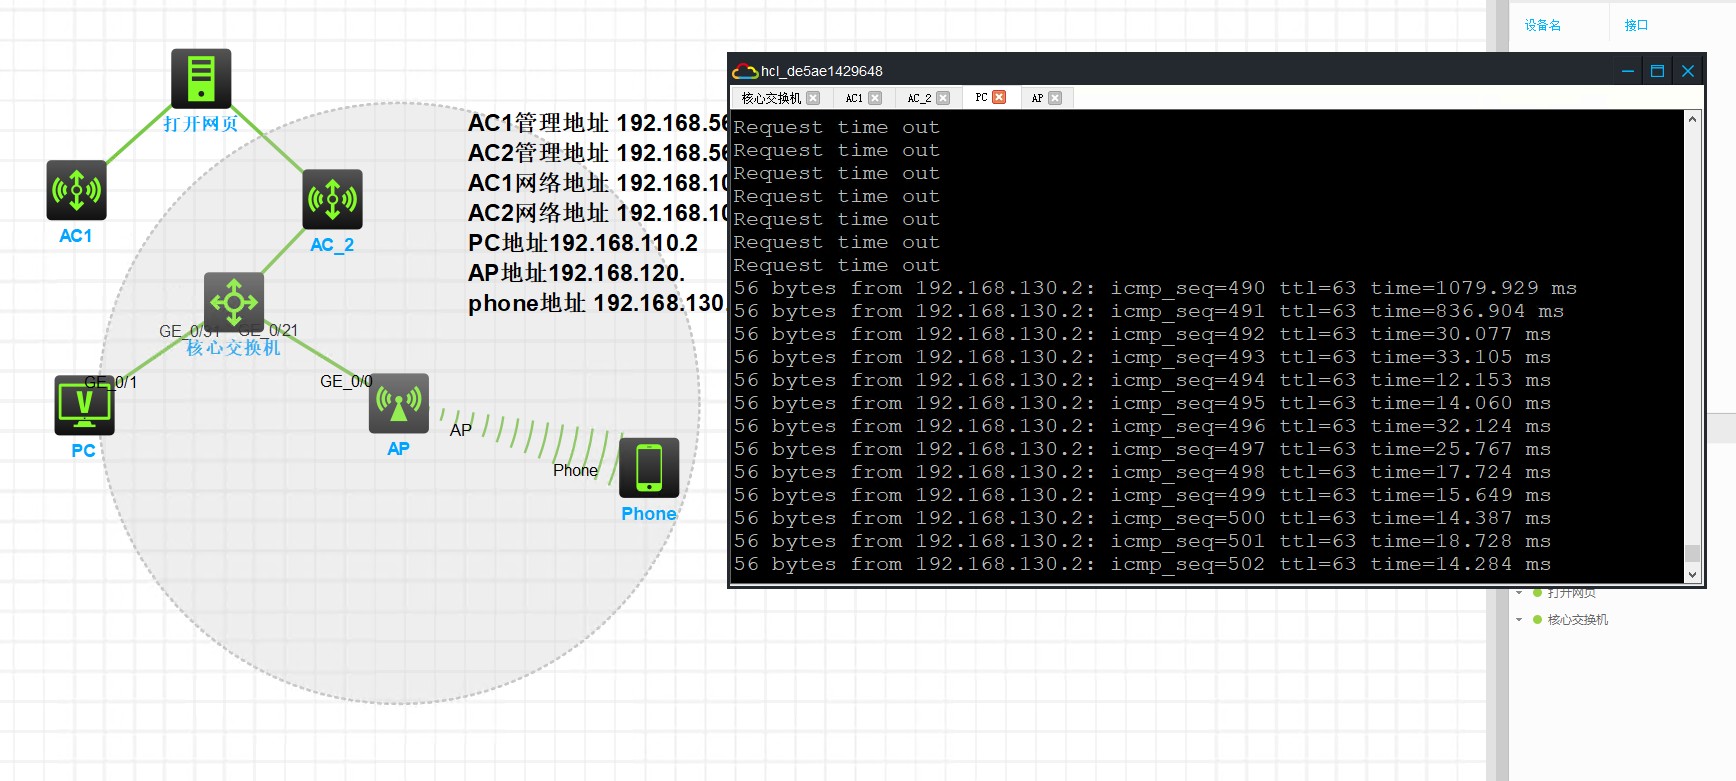
Task: Select the server device icon labeled 打开网页
Action: click(201, 78)
